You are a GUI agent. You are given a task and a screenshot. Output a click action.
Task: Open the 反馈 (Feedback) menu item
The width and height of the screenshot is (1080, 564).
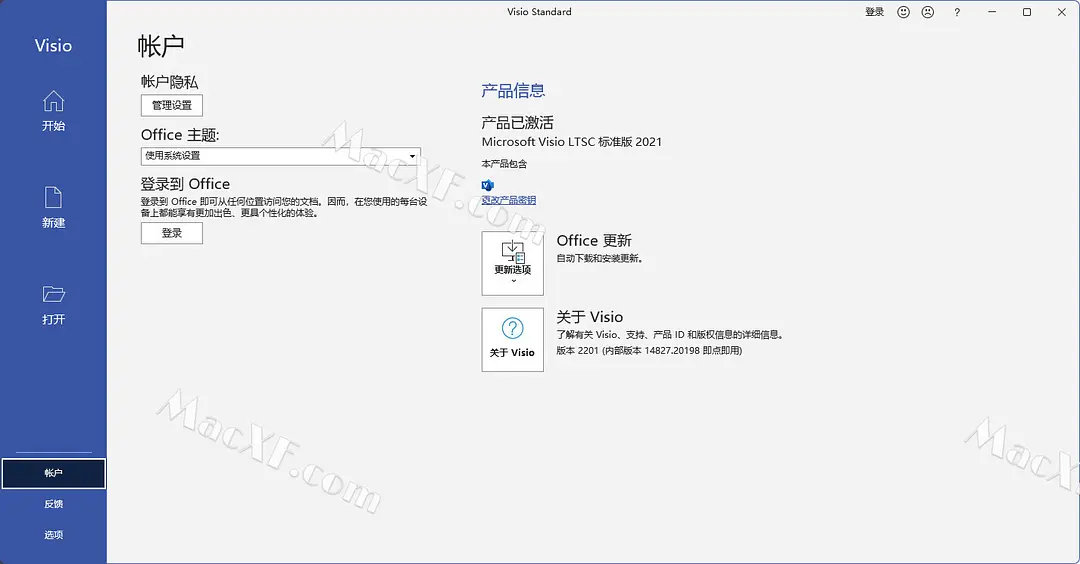pyautogui.click(x=53, y=504)
